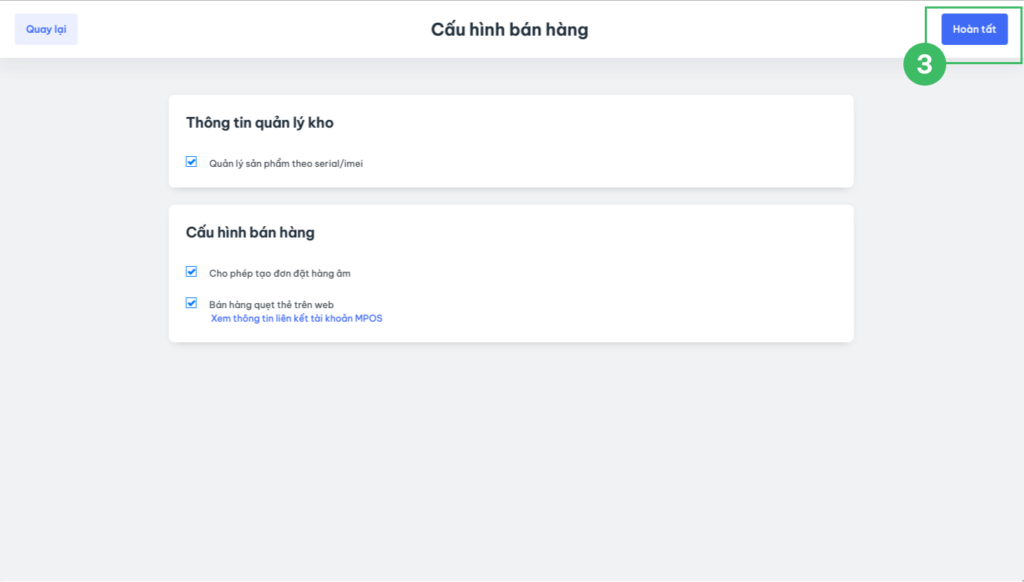Click the Hoàn tất button
The image size is (1024, 582).
(974, 29)
